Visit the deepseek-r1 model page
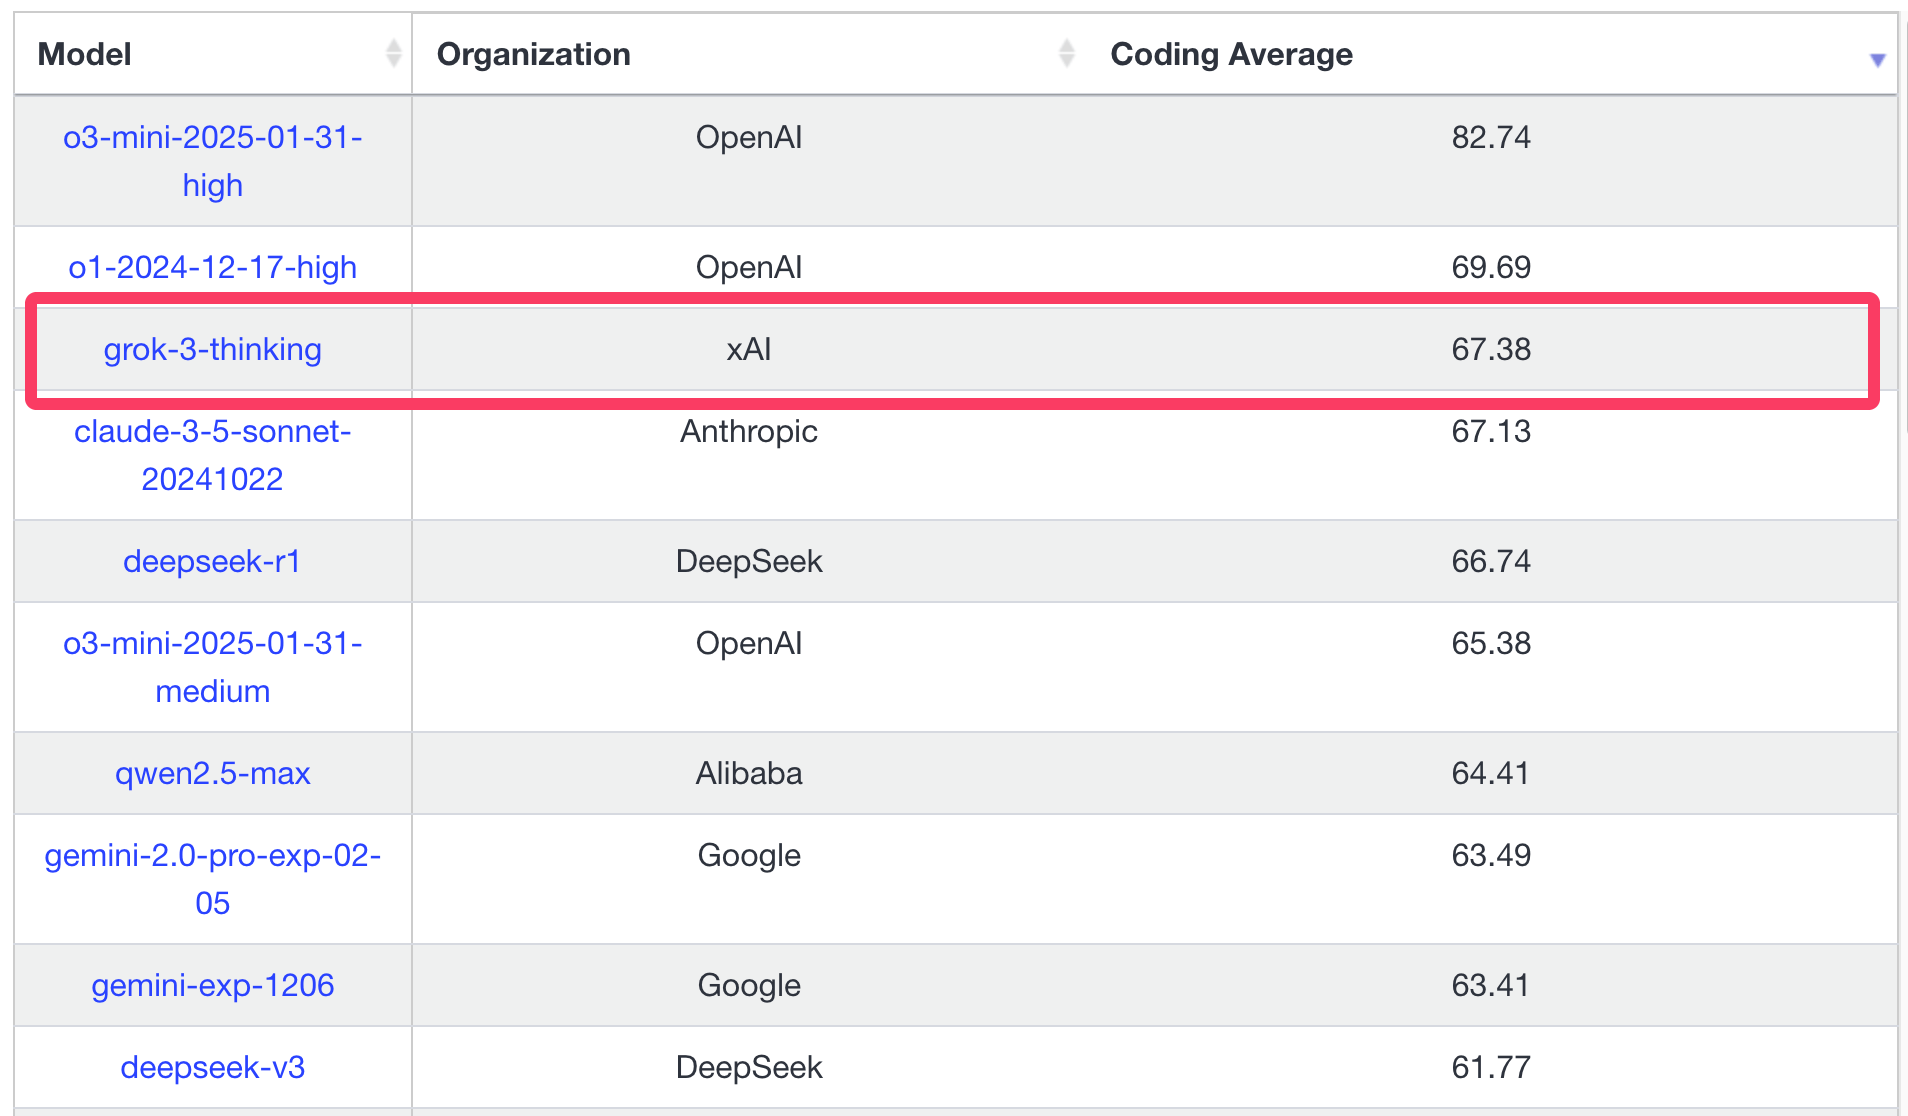1908x1116 pixels. click(212, 561)
